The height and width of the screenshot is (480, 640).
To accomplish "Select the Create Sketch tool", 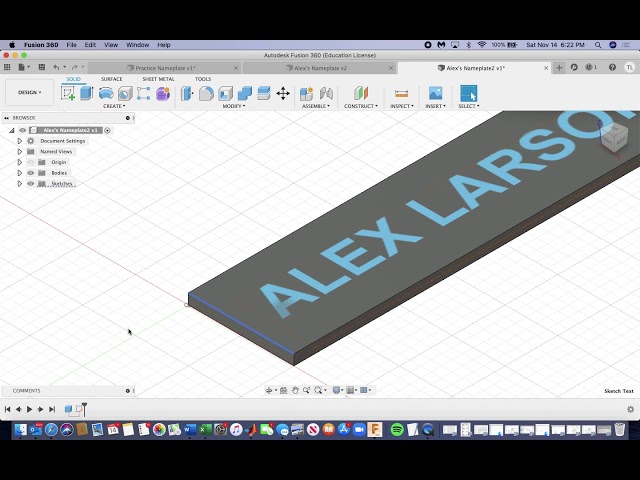I will pos(68,93).
